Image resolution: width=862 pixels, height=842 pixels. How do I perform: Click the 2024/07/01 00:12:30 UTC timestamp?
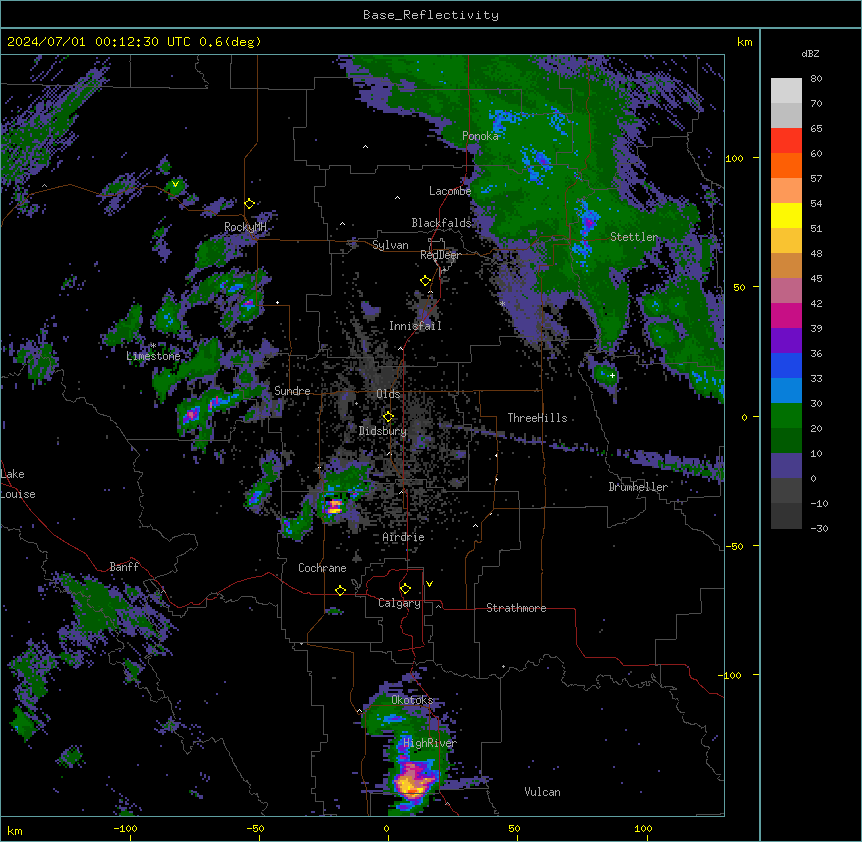99,42
